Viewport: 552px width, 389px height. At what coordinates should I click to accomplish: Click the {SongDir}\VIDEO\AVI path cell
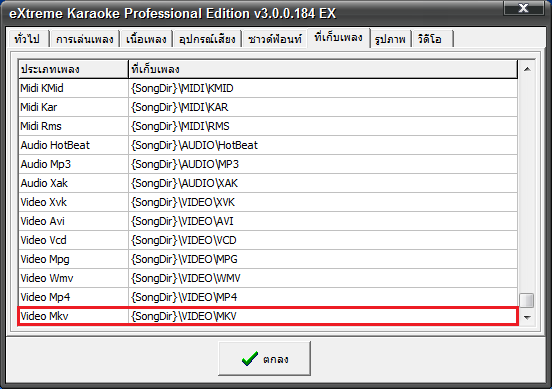[x=323, y=221]
